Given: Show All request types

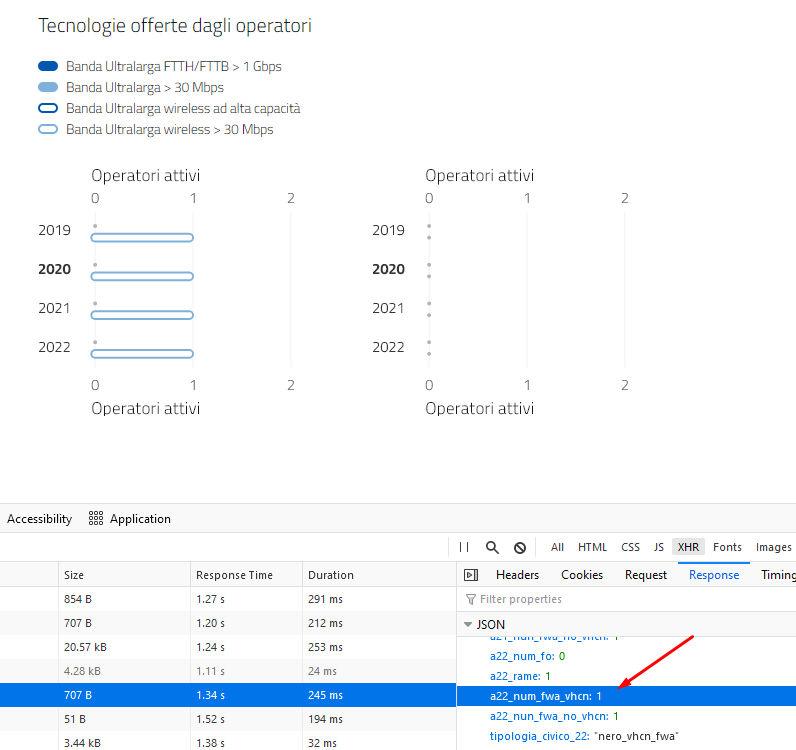Looking at the screenshot, I should tap(557, 547).
